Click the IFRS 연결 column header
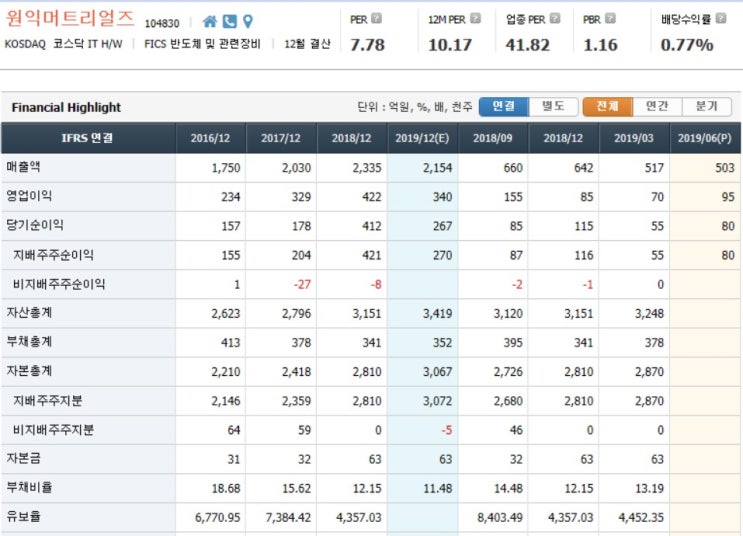Screen dimensions: 743x536 click(88, 138)
